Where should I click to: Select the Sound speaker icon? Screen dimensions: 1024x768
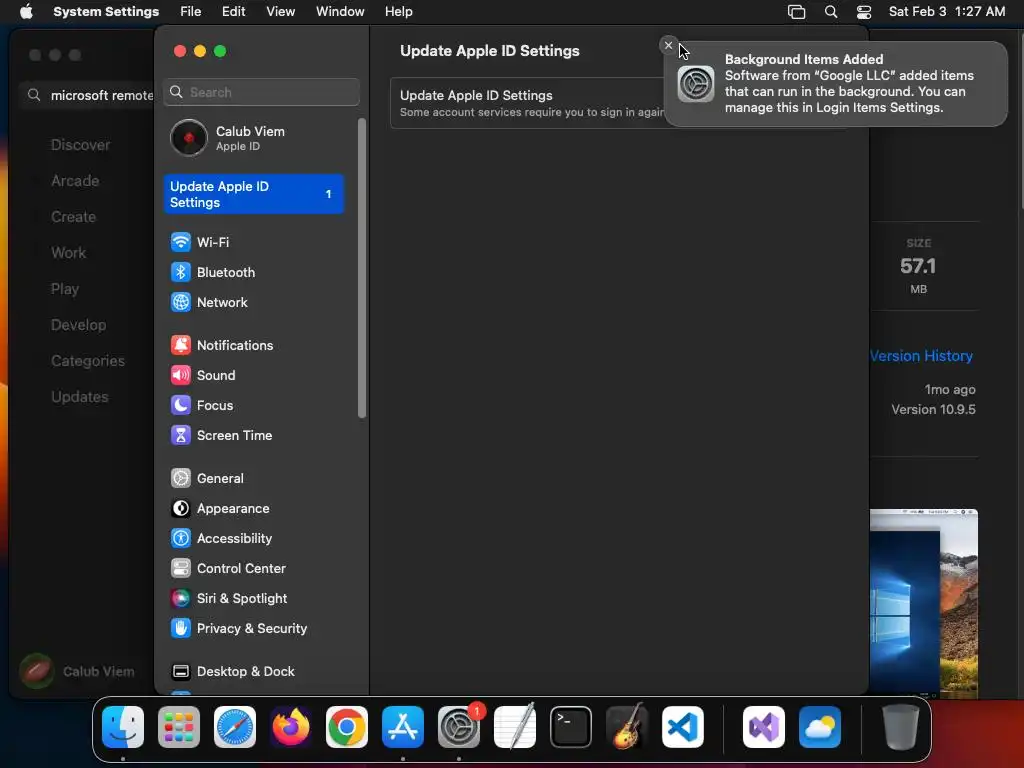[181, 376]
